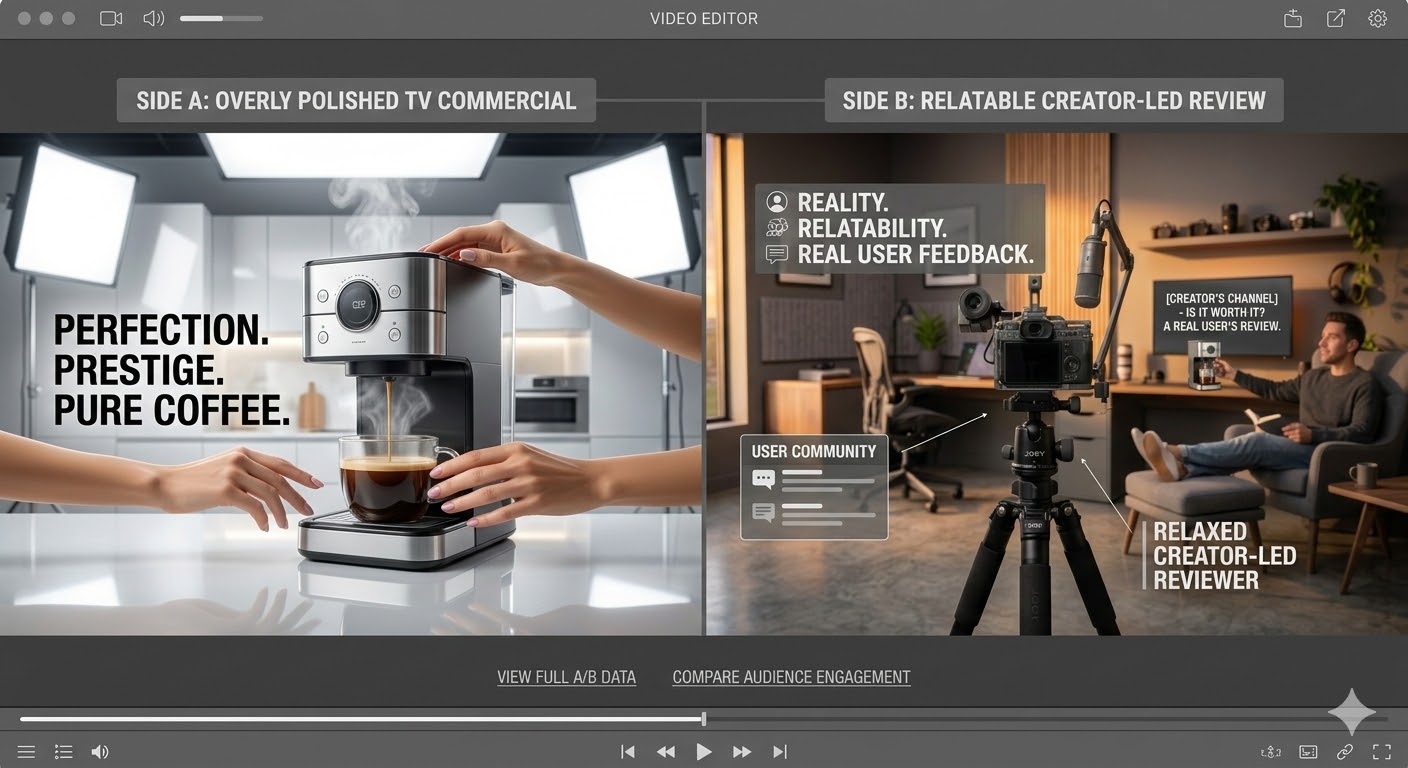Image resolution: width=1408 pixels, height=768 pixels.
Task: Open the chain link icon in the bottom toolbar
Action: click(1345, 751)
